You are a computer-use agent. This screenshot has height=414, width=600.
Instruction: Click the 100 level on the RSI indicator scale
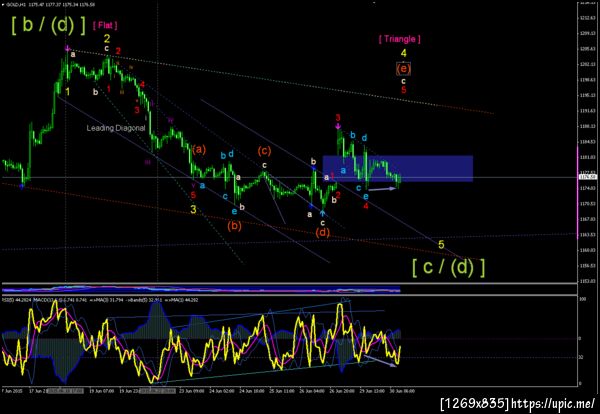[582, 300]
